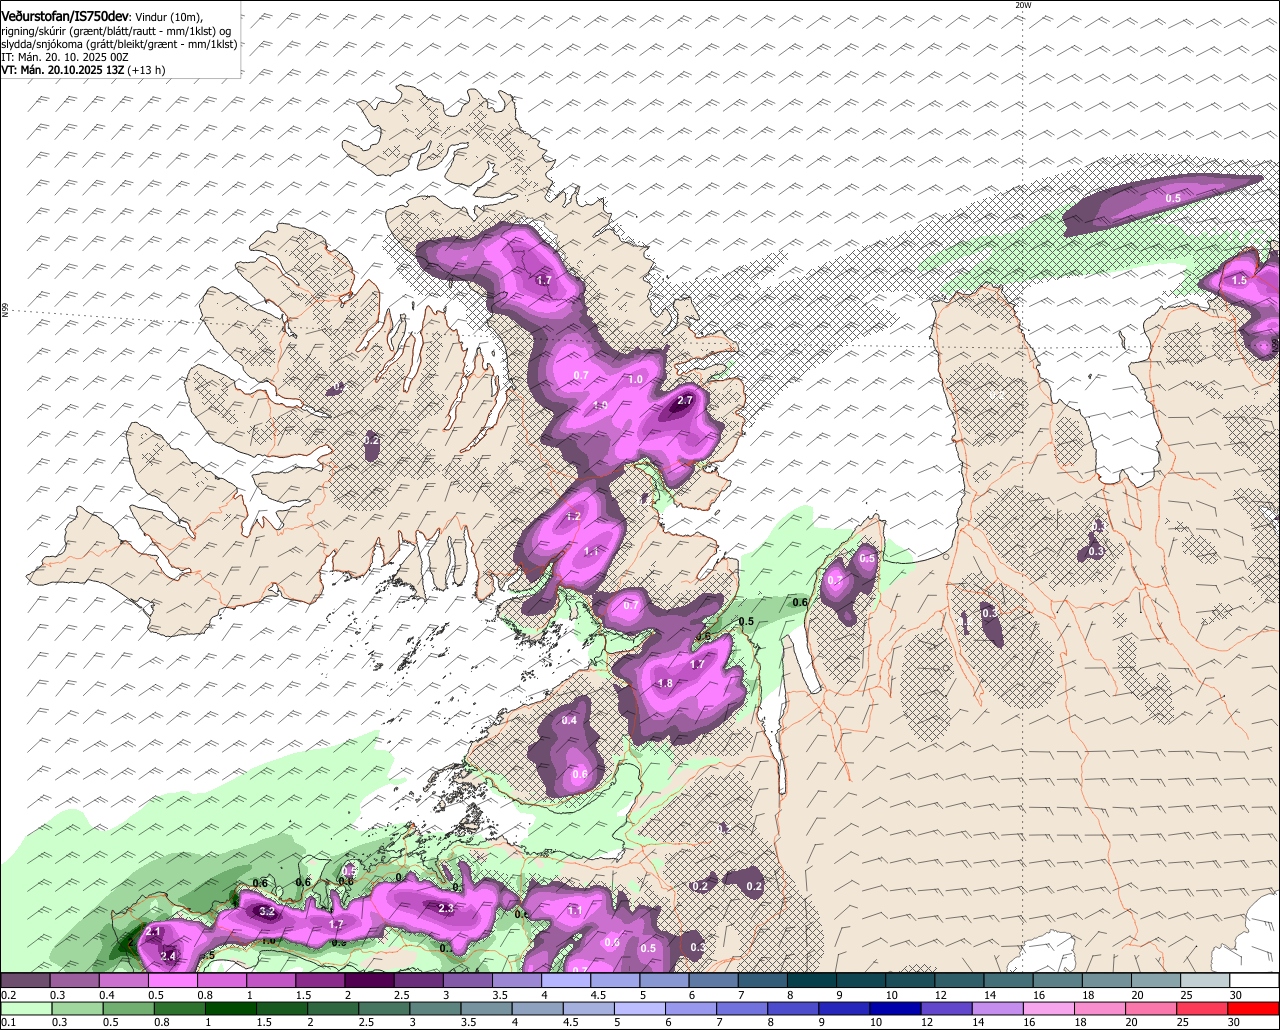
Task: Click the 2.1 value near the southwest coast
Action: (153, 932)
